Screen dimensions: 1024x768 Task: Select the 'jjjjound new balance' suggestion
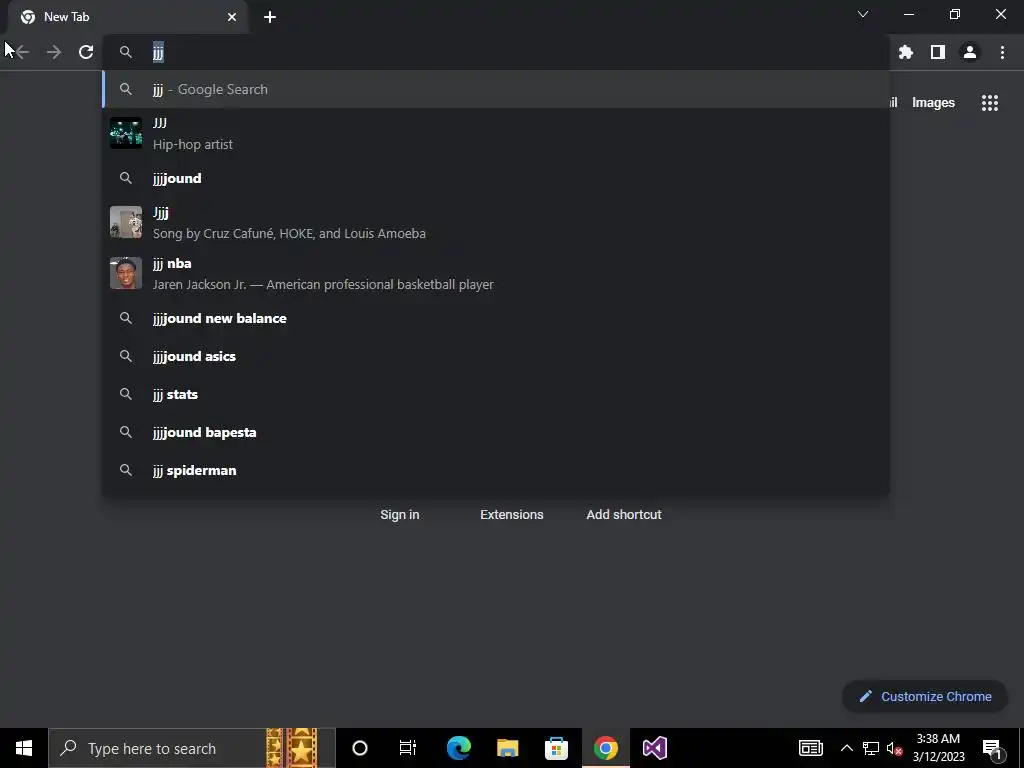point(496,319)
